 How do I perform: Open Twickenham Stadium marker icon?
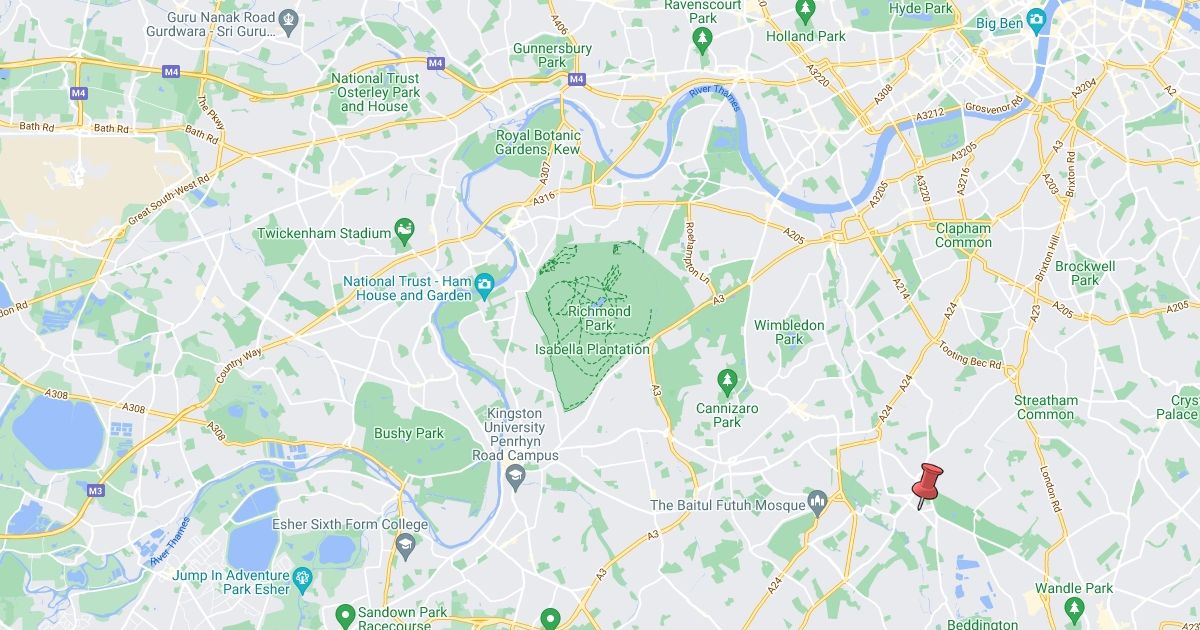[404, 231]
